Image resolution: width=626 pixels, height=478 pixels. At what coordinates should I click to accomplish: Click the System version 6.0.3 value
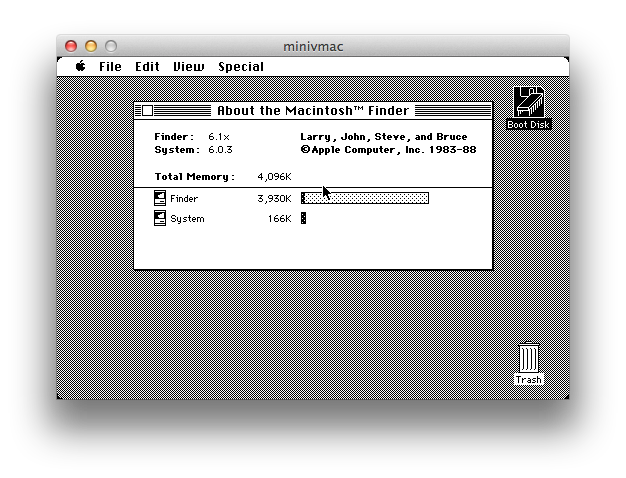[x=220, y=150]
